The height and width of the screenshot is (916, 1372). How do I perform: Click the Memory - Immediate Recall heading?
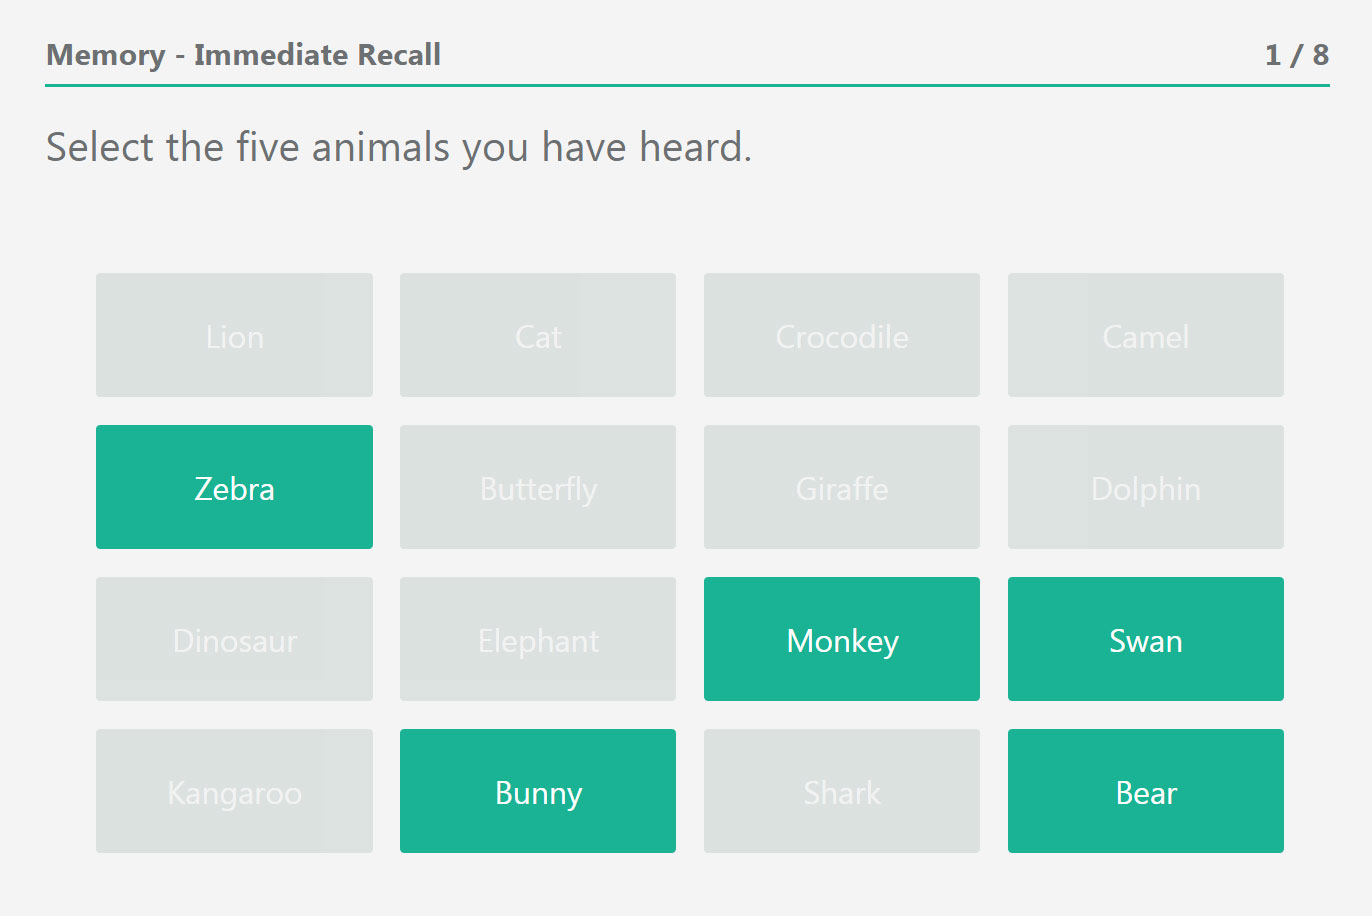coord(243,55)
